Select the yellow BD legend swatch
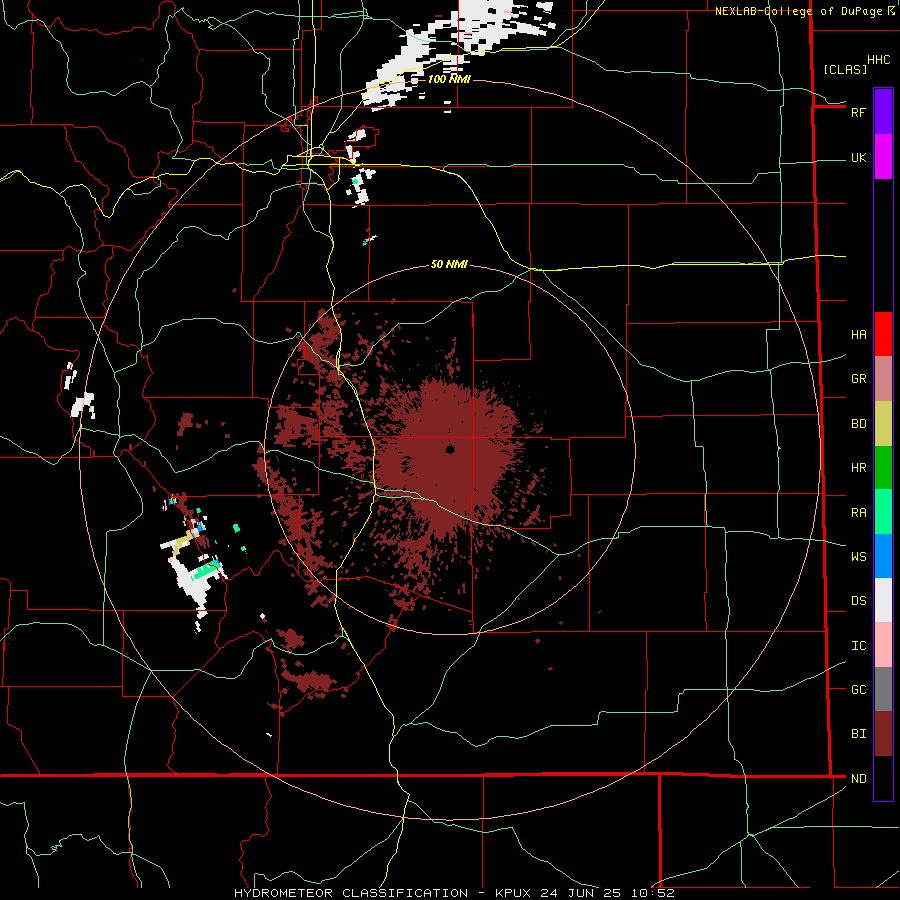Screen dimensions: 900x900 pos(883,424)
